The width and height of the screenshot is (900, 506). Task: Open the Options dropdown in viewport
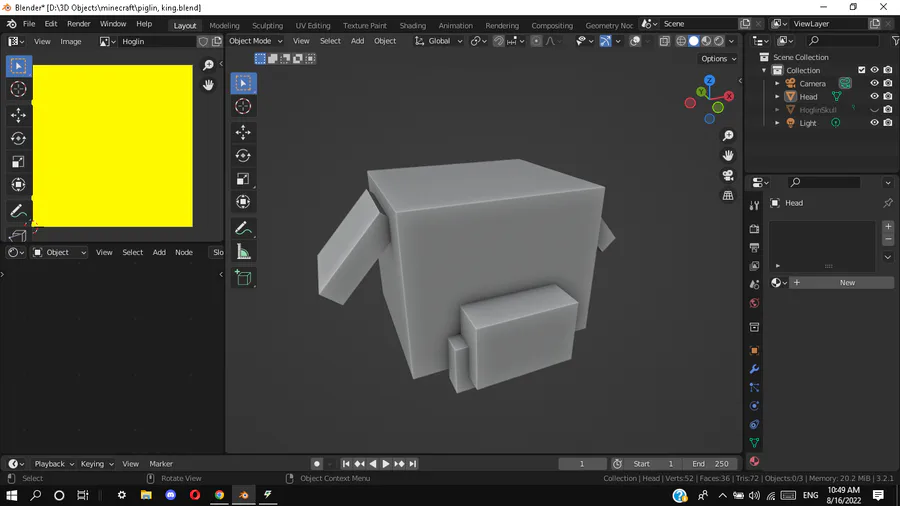pos(718,59)
